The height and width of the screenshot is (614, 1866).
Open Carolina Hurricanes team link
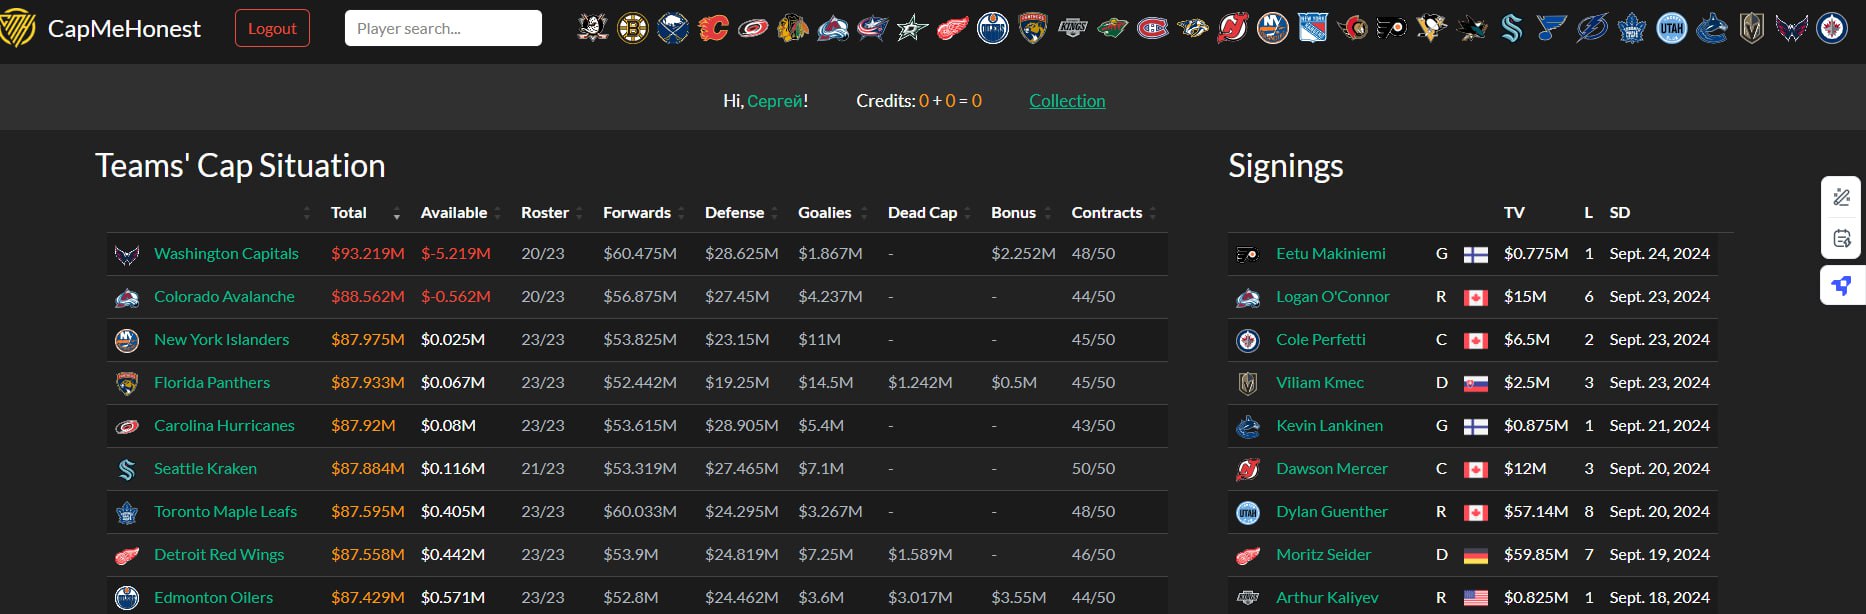pos(224,426)
